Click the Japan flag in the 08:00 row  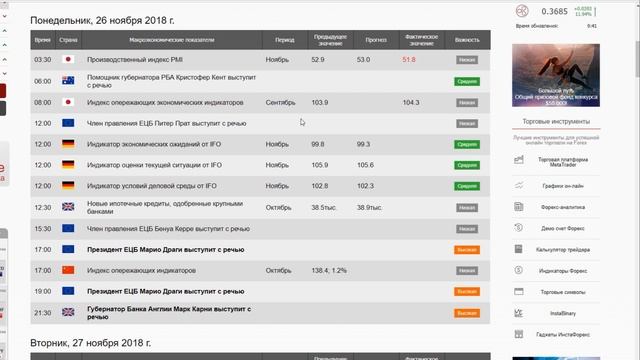click(68, 102)
